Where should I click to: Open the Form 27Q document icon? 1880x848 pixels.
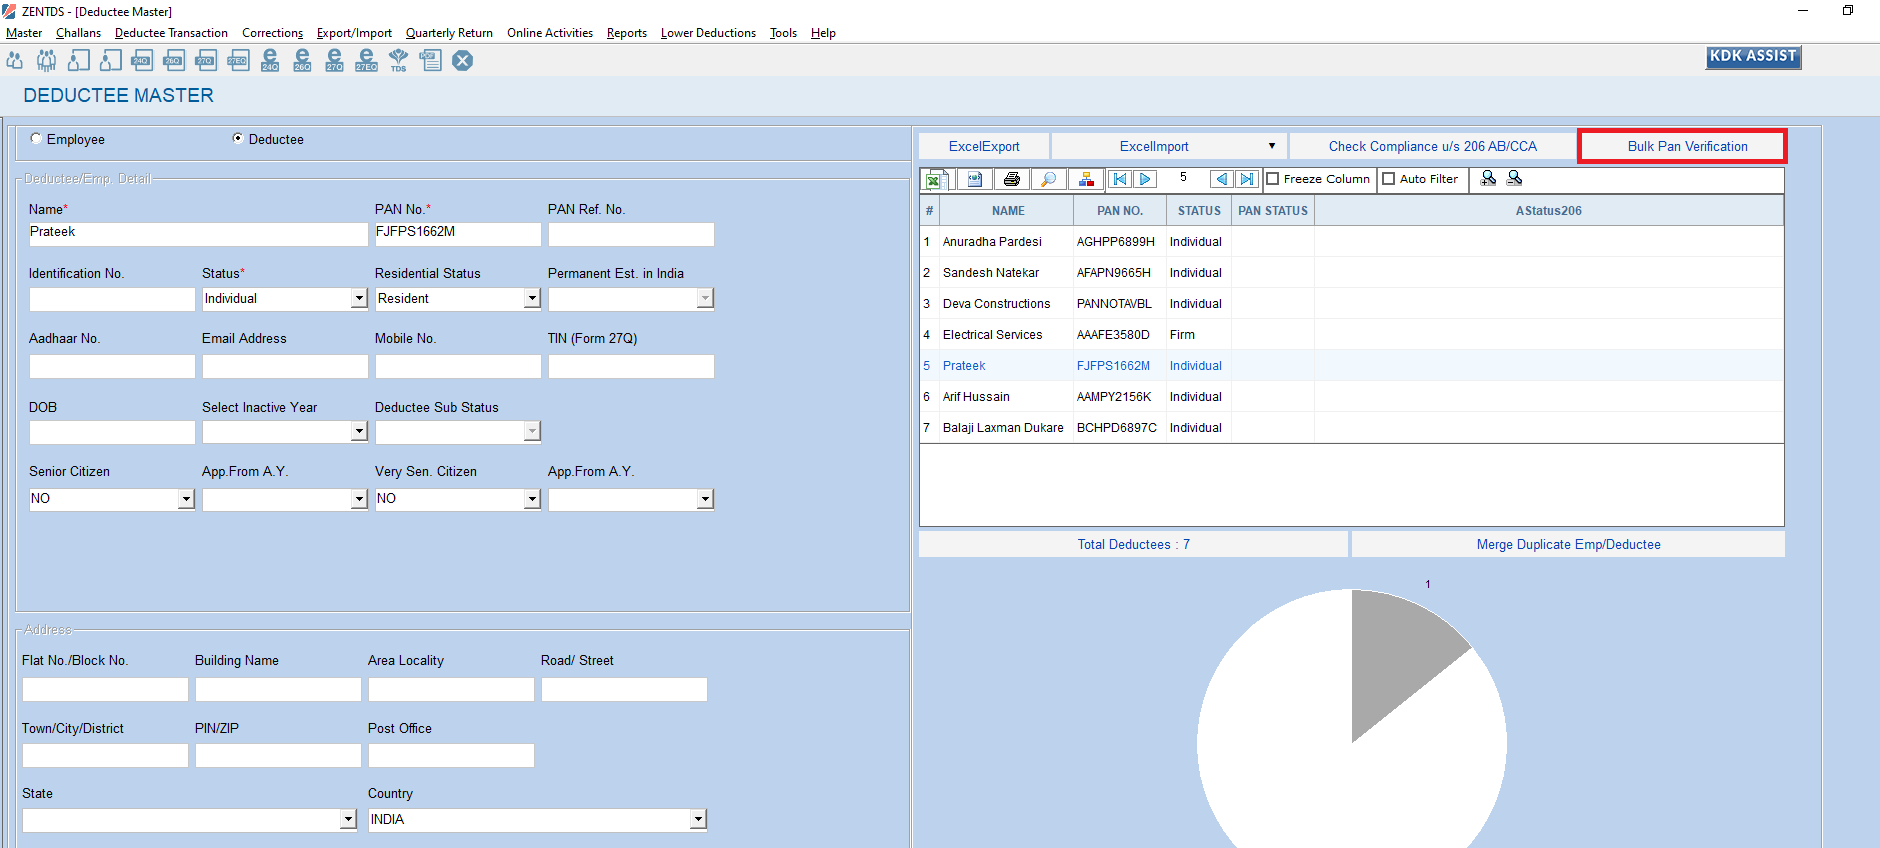(206, 60)
